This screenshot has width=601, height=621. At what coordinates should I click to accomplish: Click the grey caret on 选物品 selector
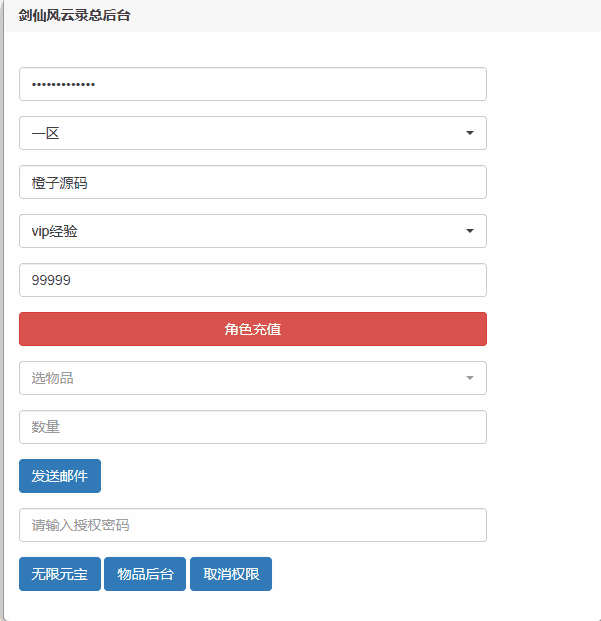coord(469,378)
